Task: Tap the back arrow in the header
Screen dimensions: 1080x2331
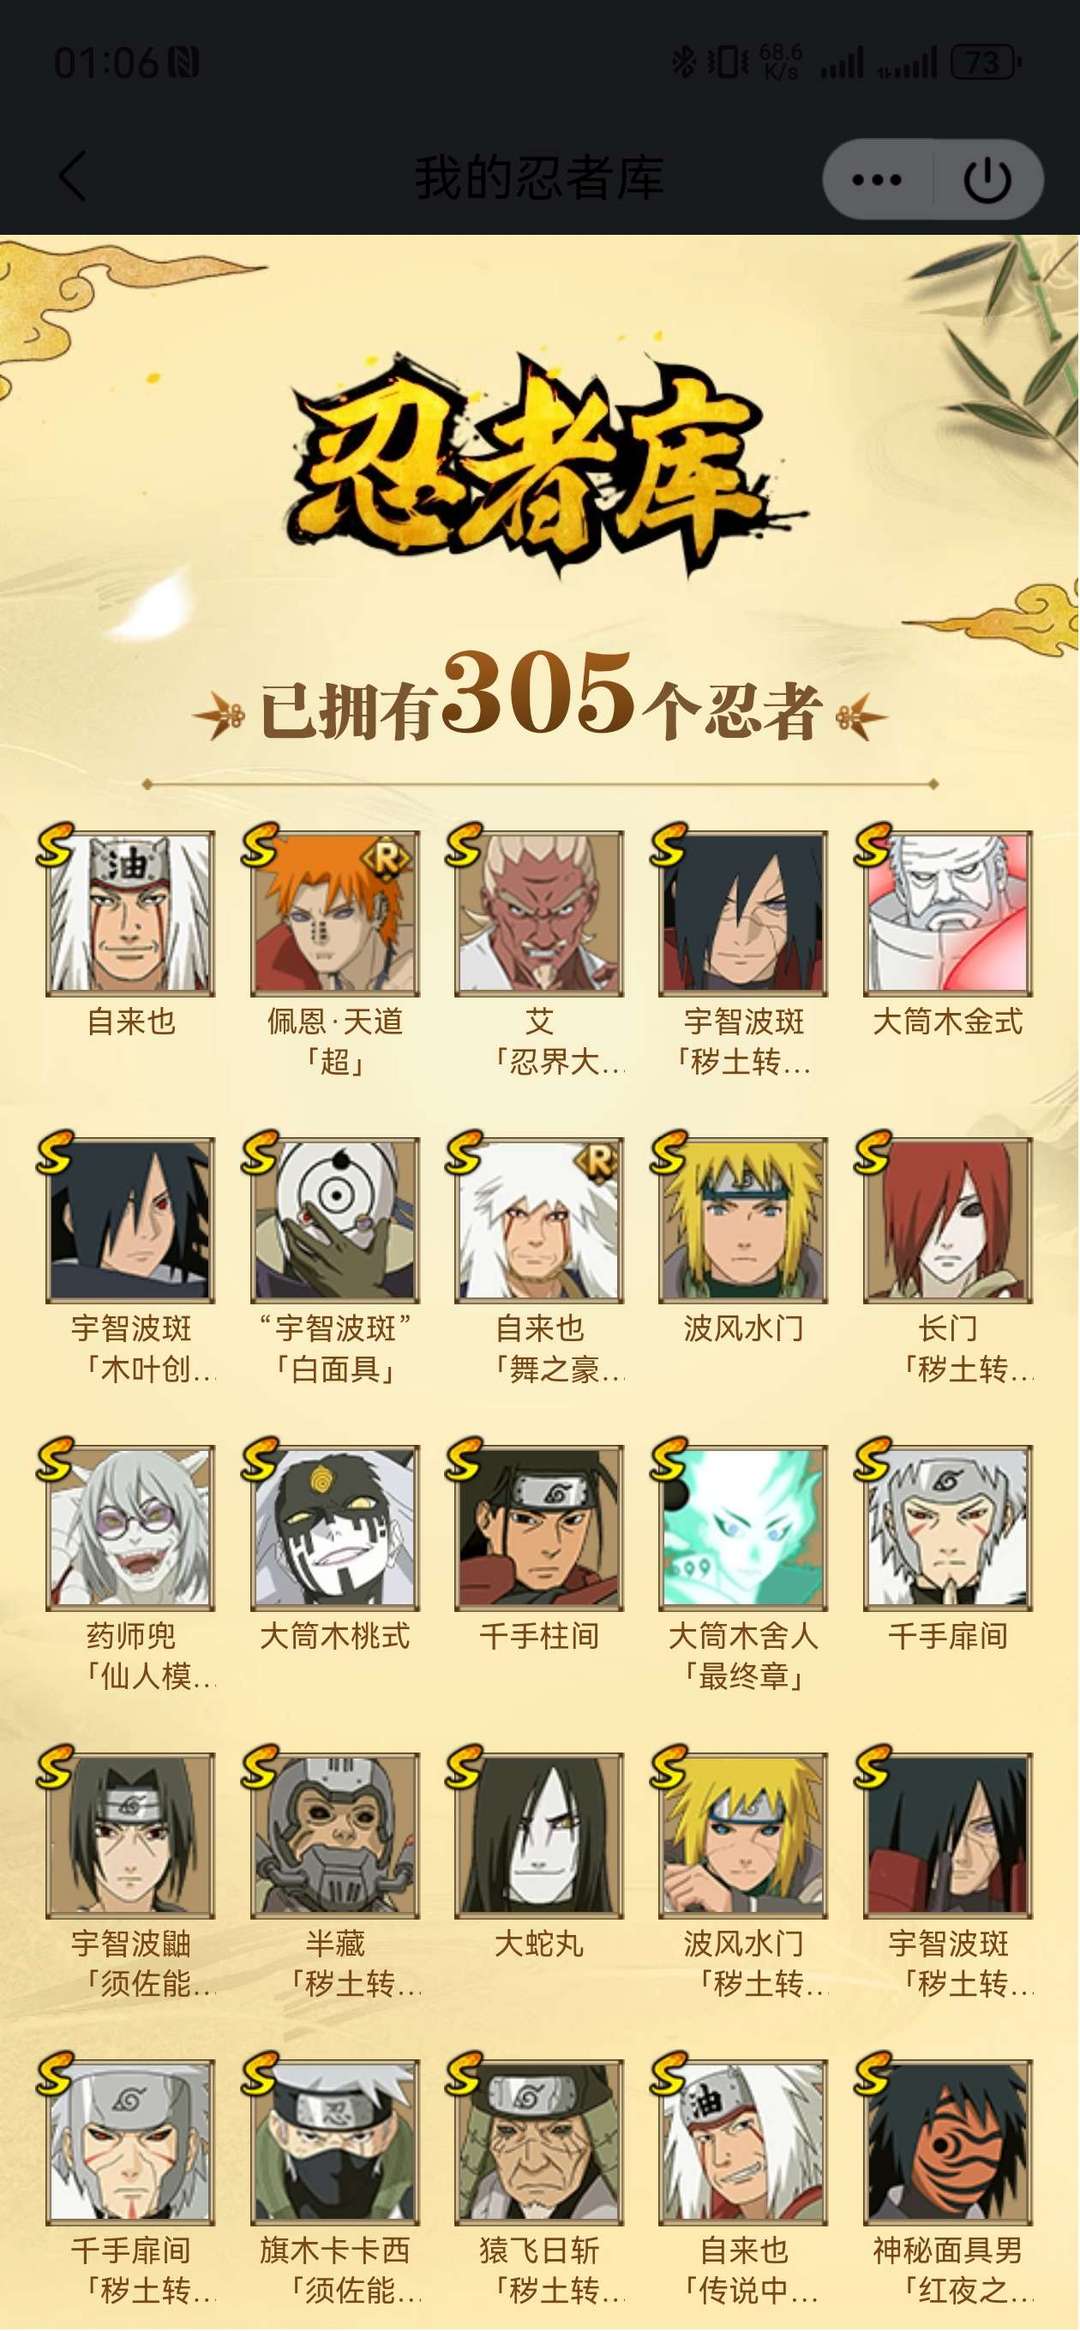Action: (x=73, y=177)
